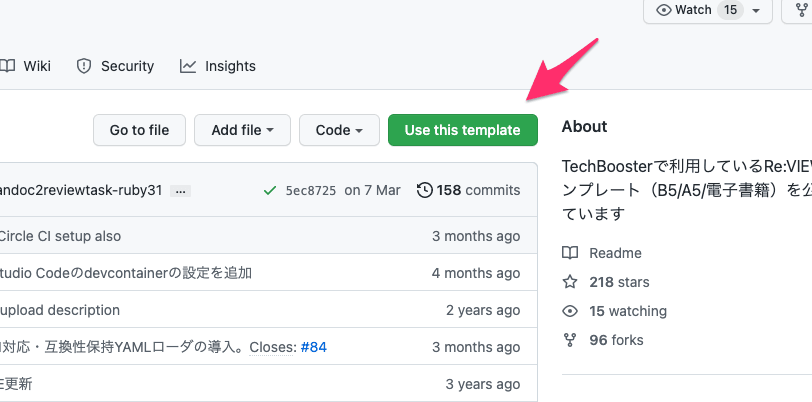Viewport: 812px width, 402px height.
Task: Expand the Add file dropdown
Action: [242, 130]
